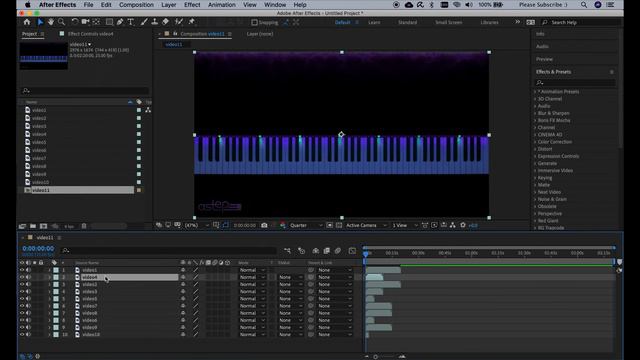Select the Rectangle shape tool

(x=109, y=22)
